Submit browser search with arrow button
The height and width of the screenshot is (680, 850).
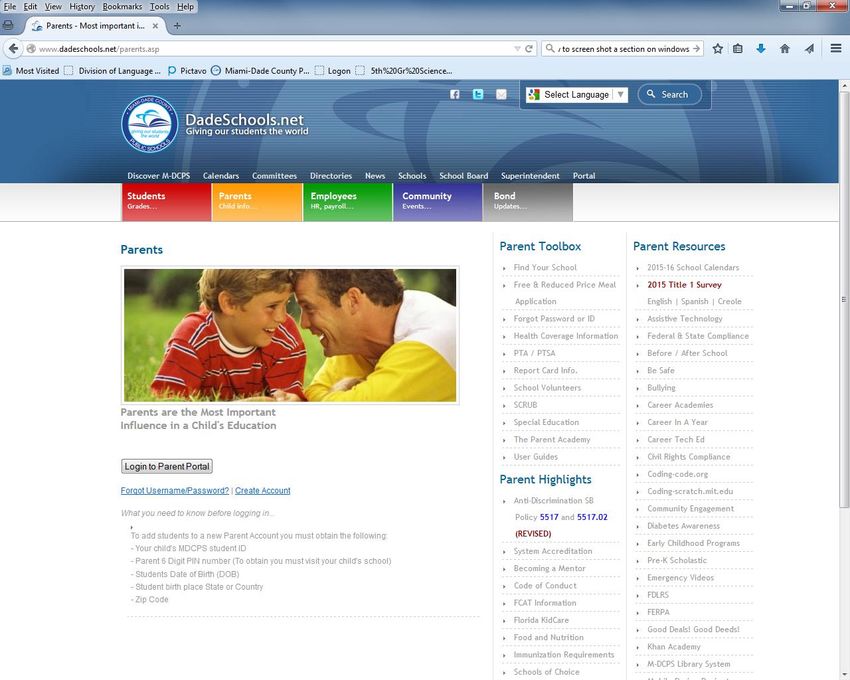(x=697, y=49)
